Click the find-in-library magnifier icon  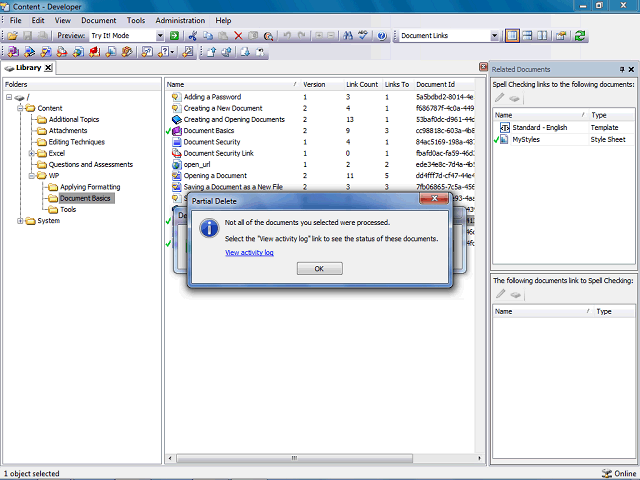coord(268,36)
